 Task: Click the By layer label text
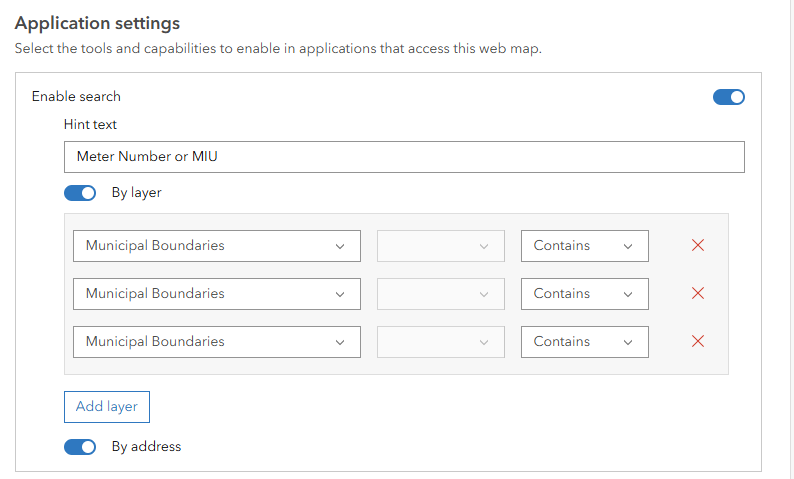pyautogui.click(x=136, y=193)
